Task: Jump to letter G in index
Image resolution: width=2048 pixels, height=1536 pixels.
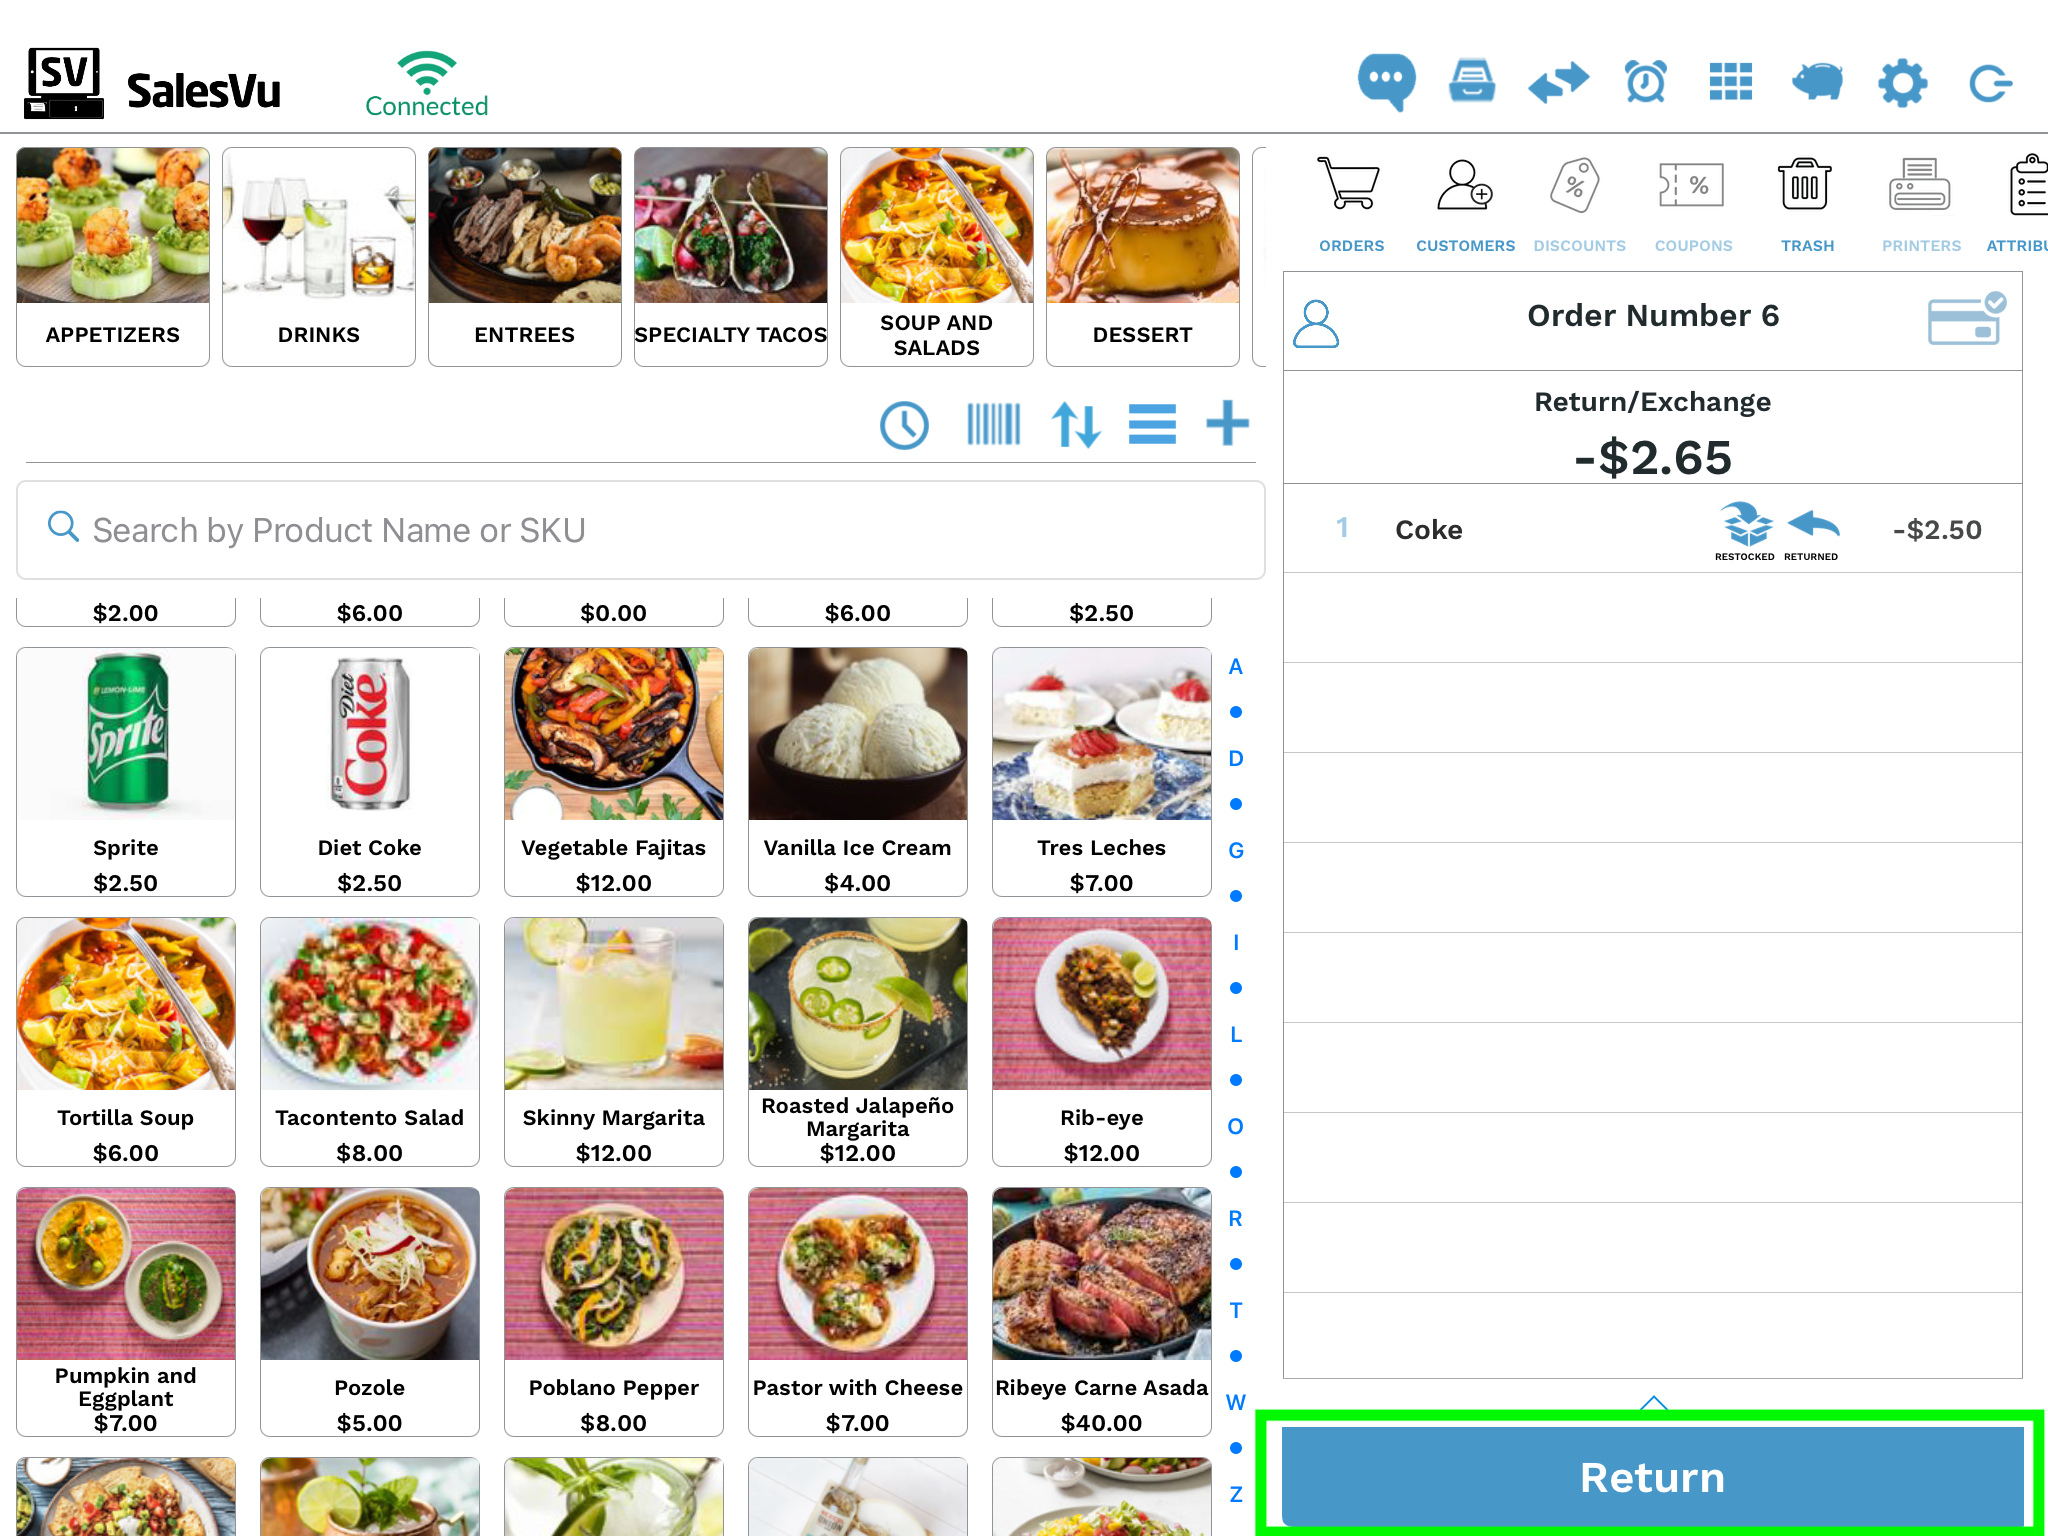Action: 1236,851
